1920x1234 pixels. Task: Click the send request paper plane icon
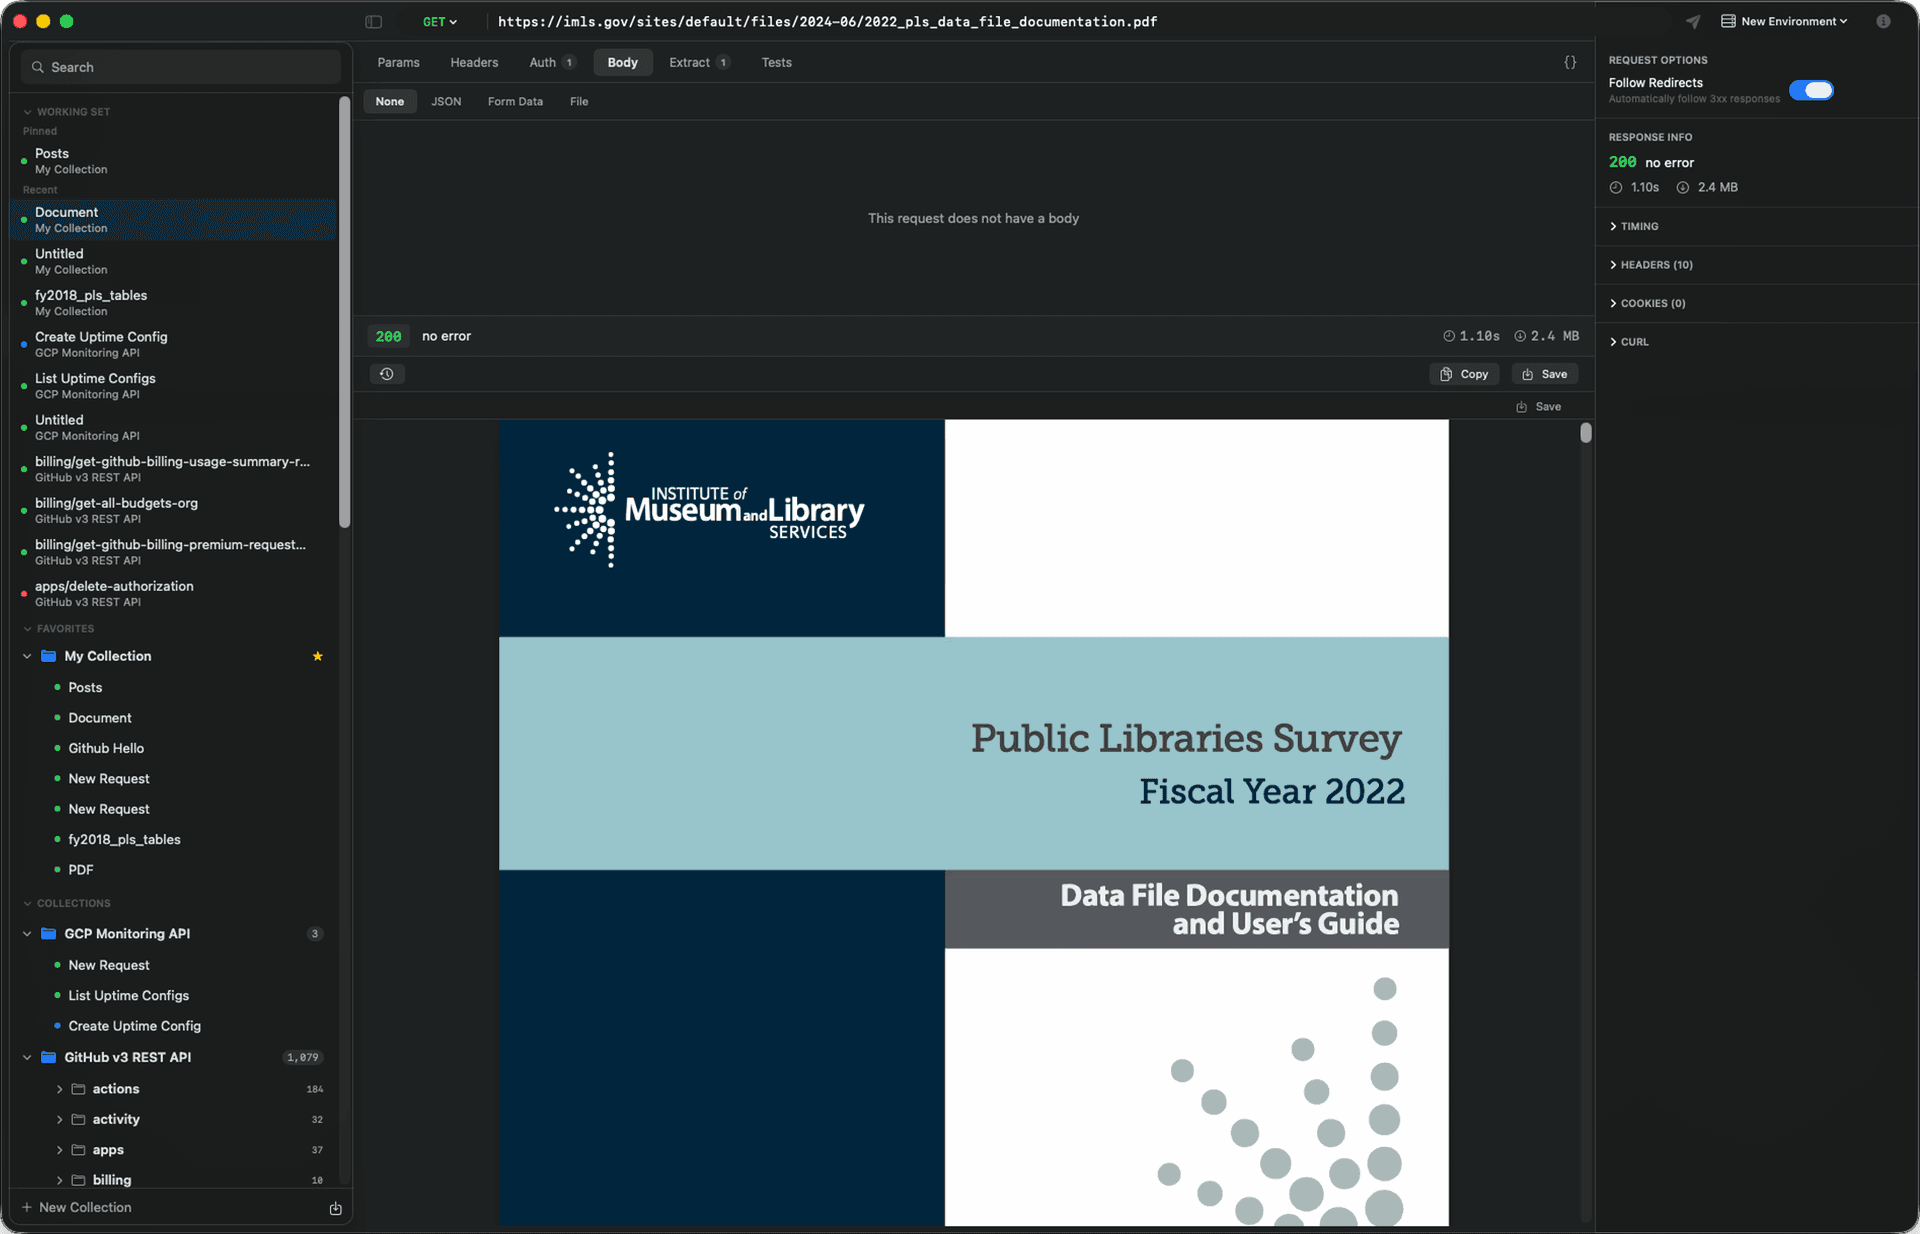coord(1692,21)
